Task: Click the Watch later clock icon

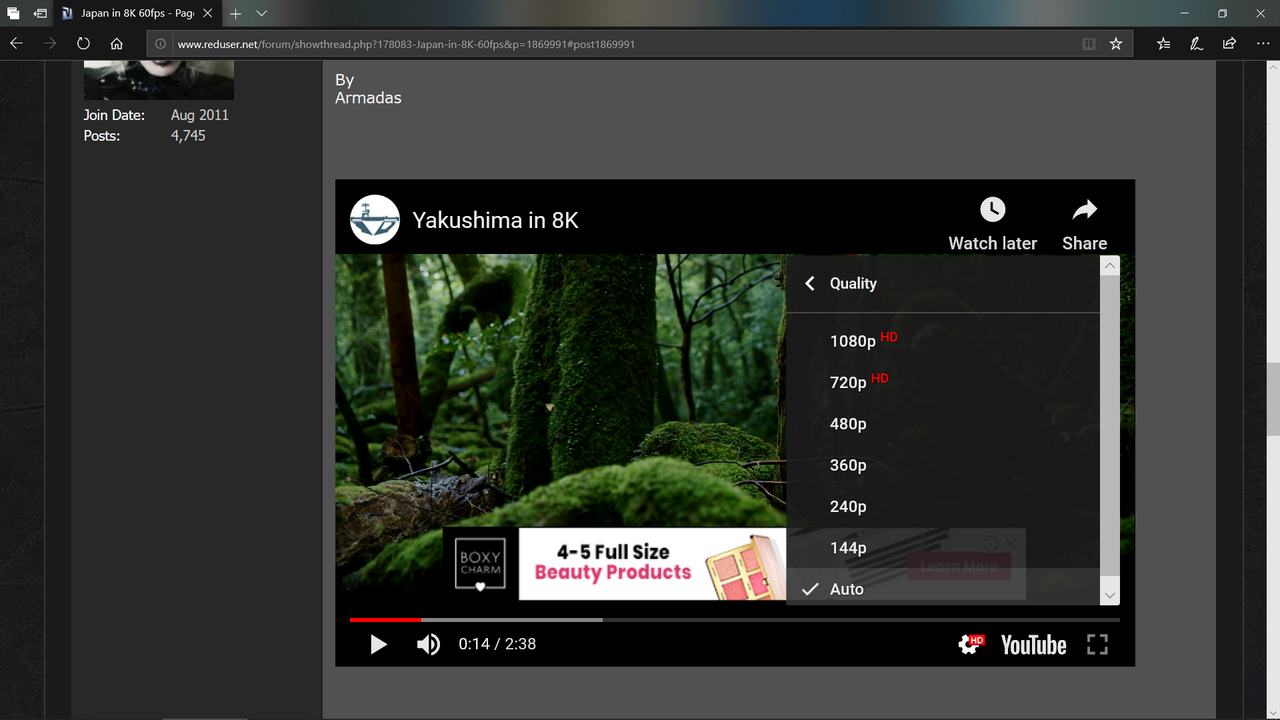Action: (992, 210)
